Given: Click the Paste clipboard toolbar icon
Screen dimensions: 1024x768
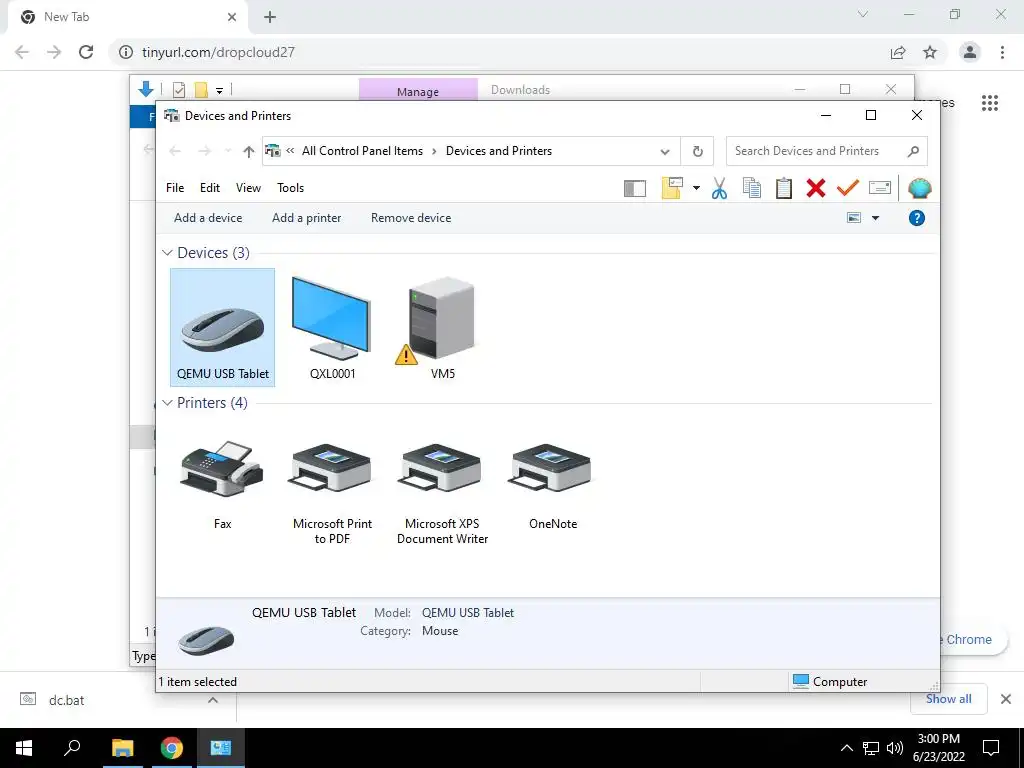Looking at the screenshot, I should [x=784, y=189].
